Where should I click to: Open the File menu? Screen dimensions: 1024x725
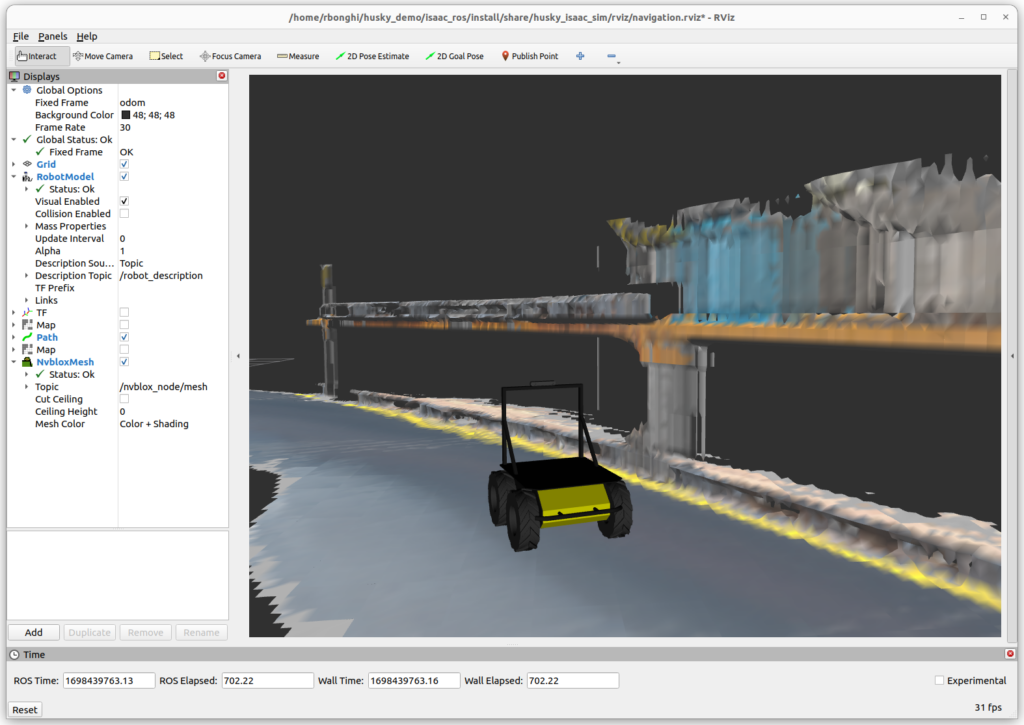20,36
